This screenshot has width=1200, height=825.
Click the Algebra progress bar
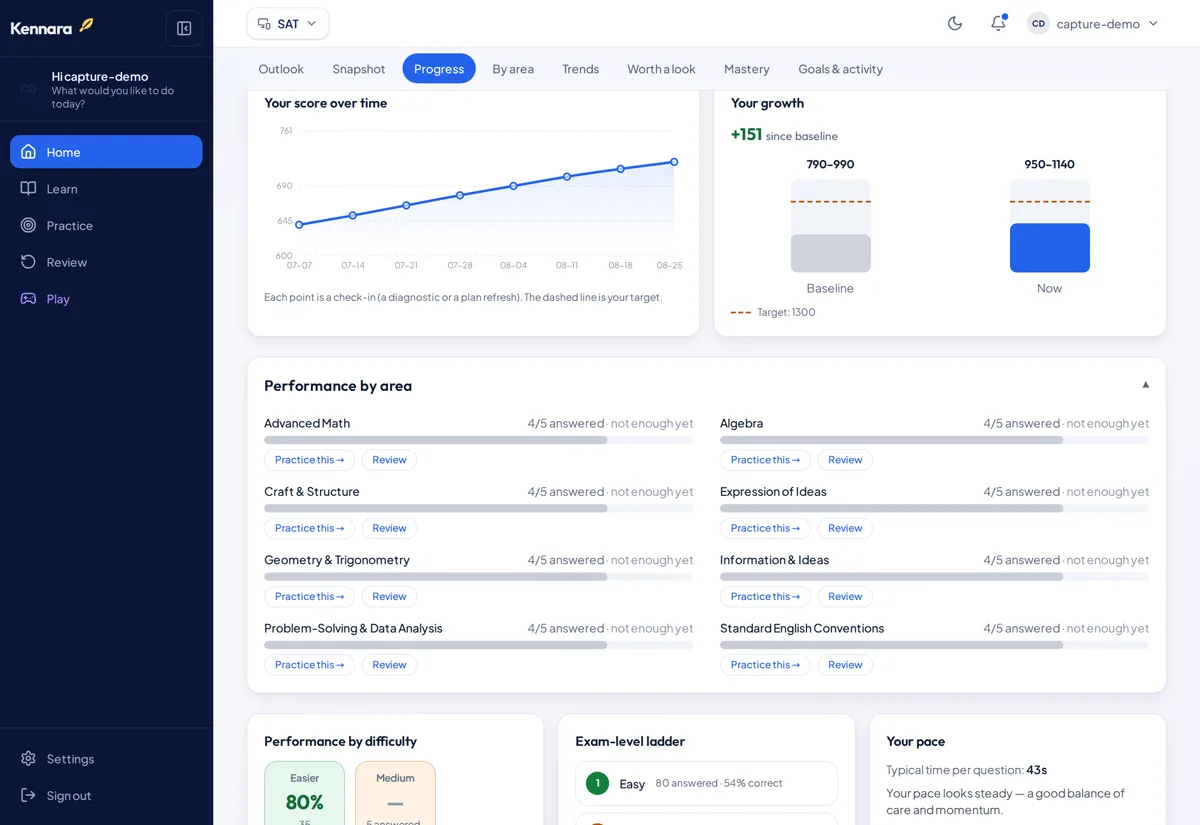pos(934,440)
